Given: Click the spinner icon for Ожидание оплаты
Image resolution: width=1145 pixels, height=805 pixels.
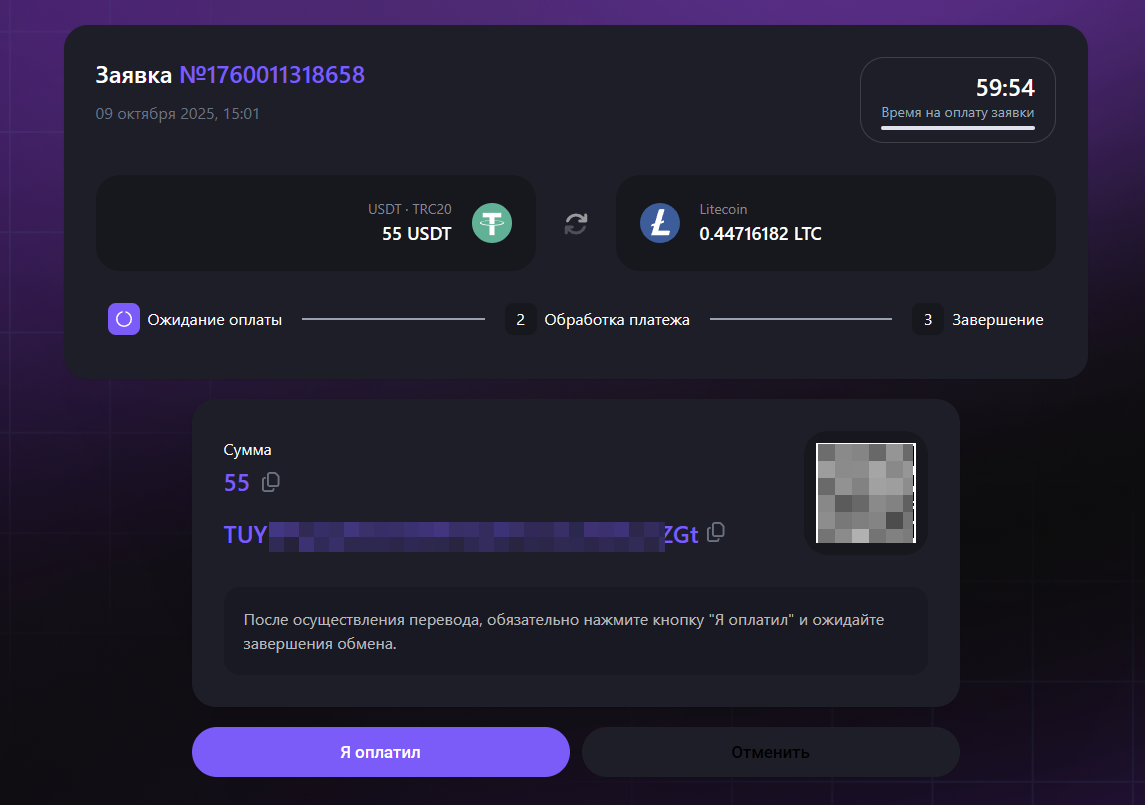Looking at the screenshot, I should coord(124,320).
